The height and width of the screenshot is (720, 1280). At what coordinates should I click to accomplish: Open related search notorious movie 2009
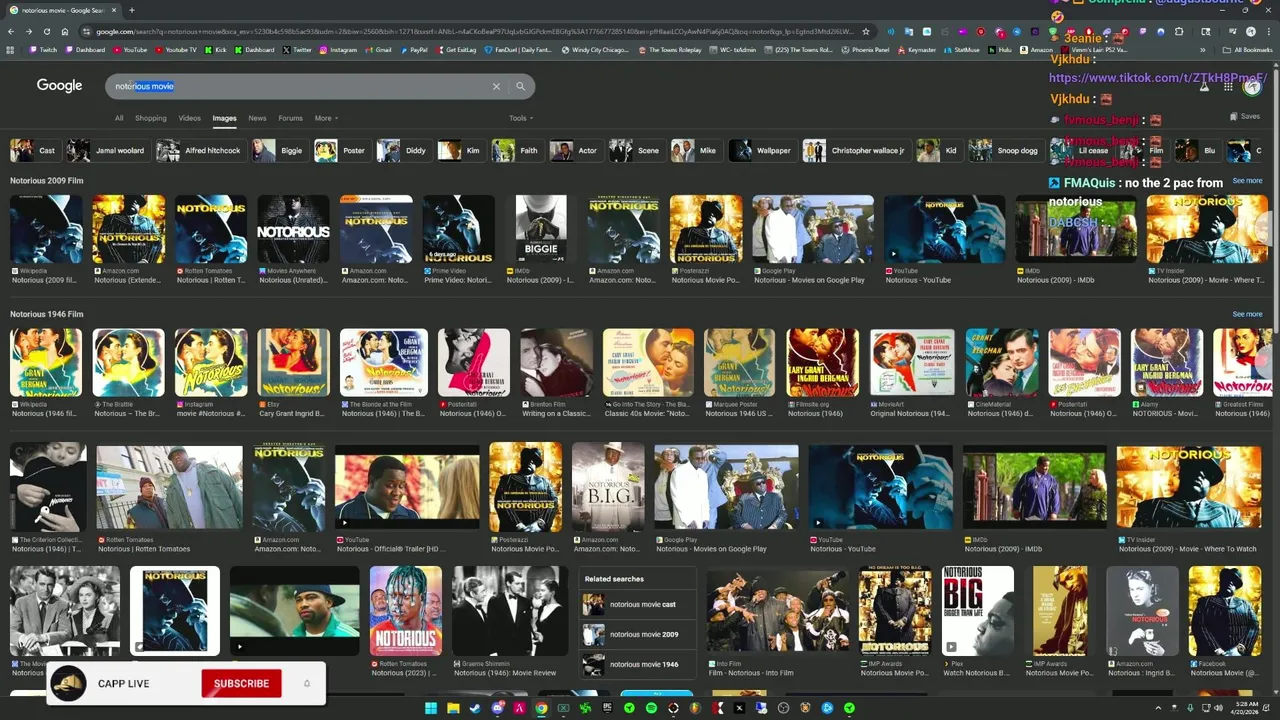[x=637, y=634]
